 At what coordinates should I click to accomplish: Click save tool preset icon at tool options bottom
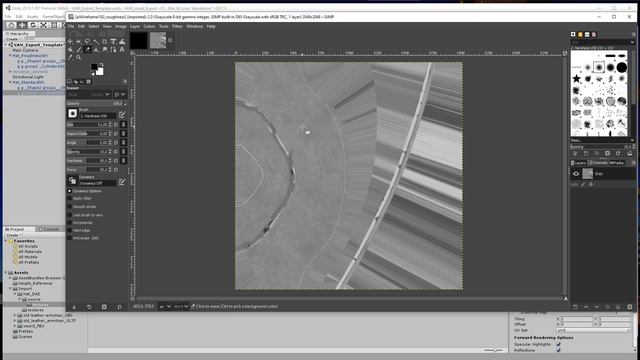tap(74, 307)
